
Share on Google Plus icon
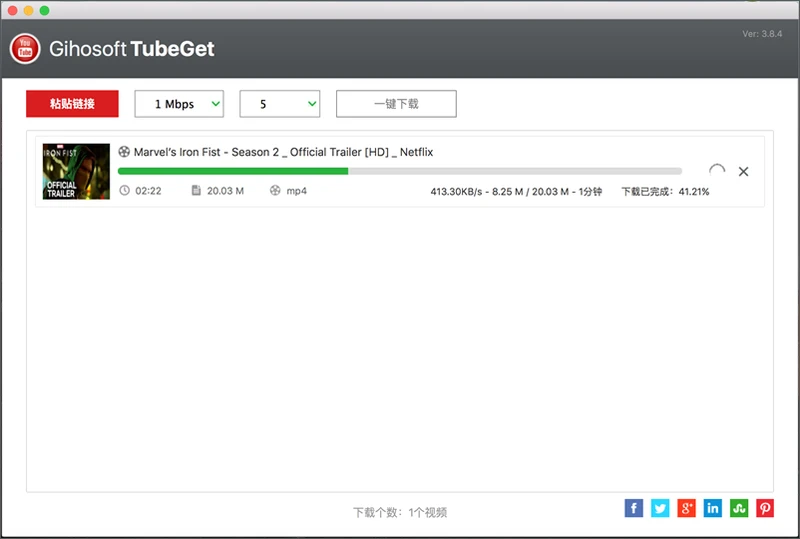point(686,508)
